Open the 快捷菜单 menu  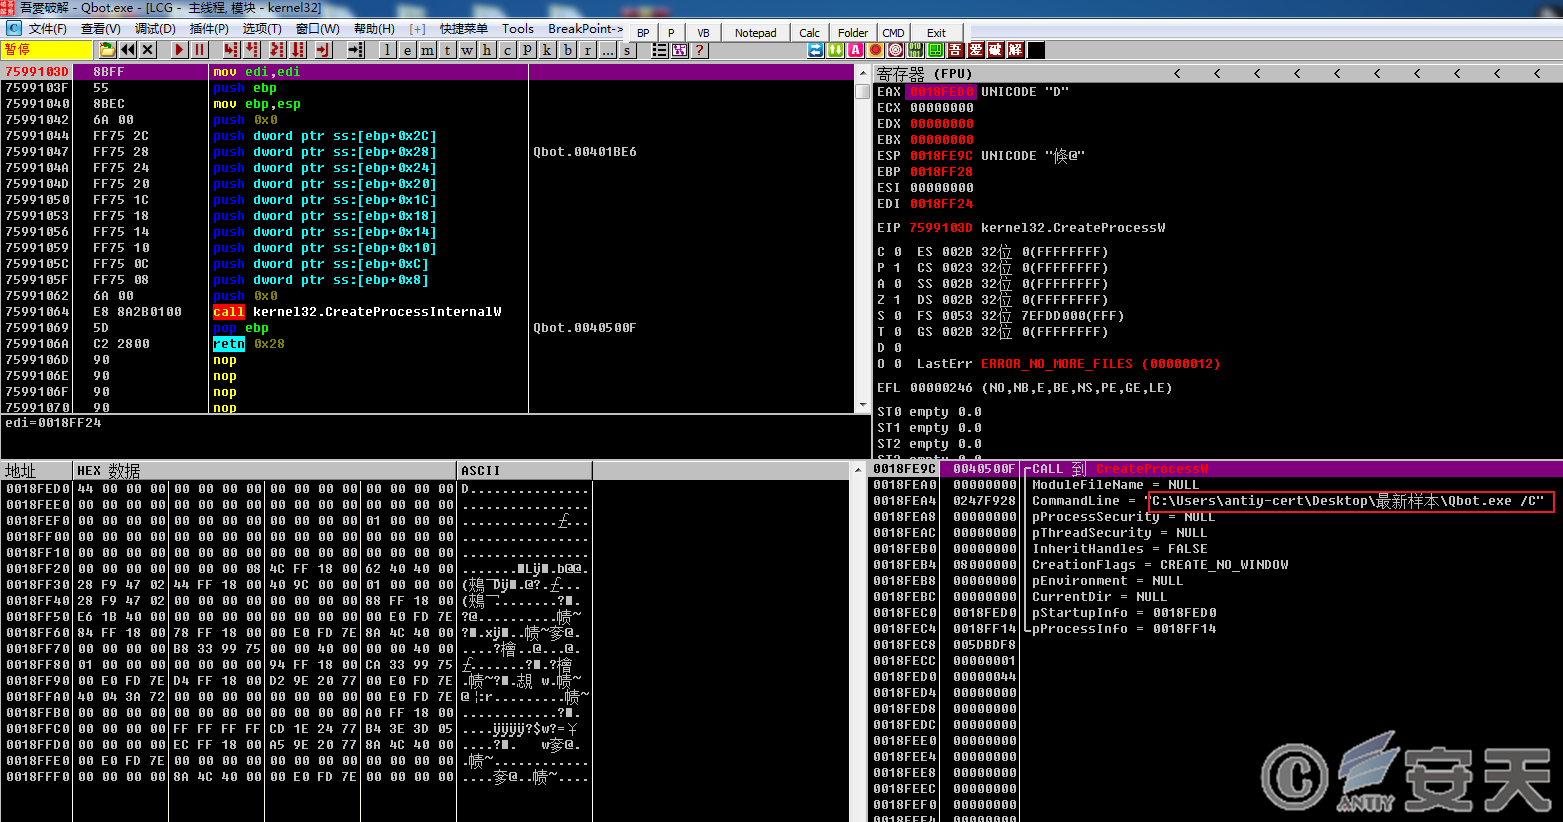pyautogui.click(x=464, y=29)
